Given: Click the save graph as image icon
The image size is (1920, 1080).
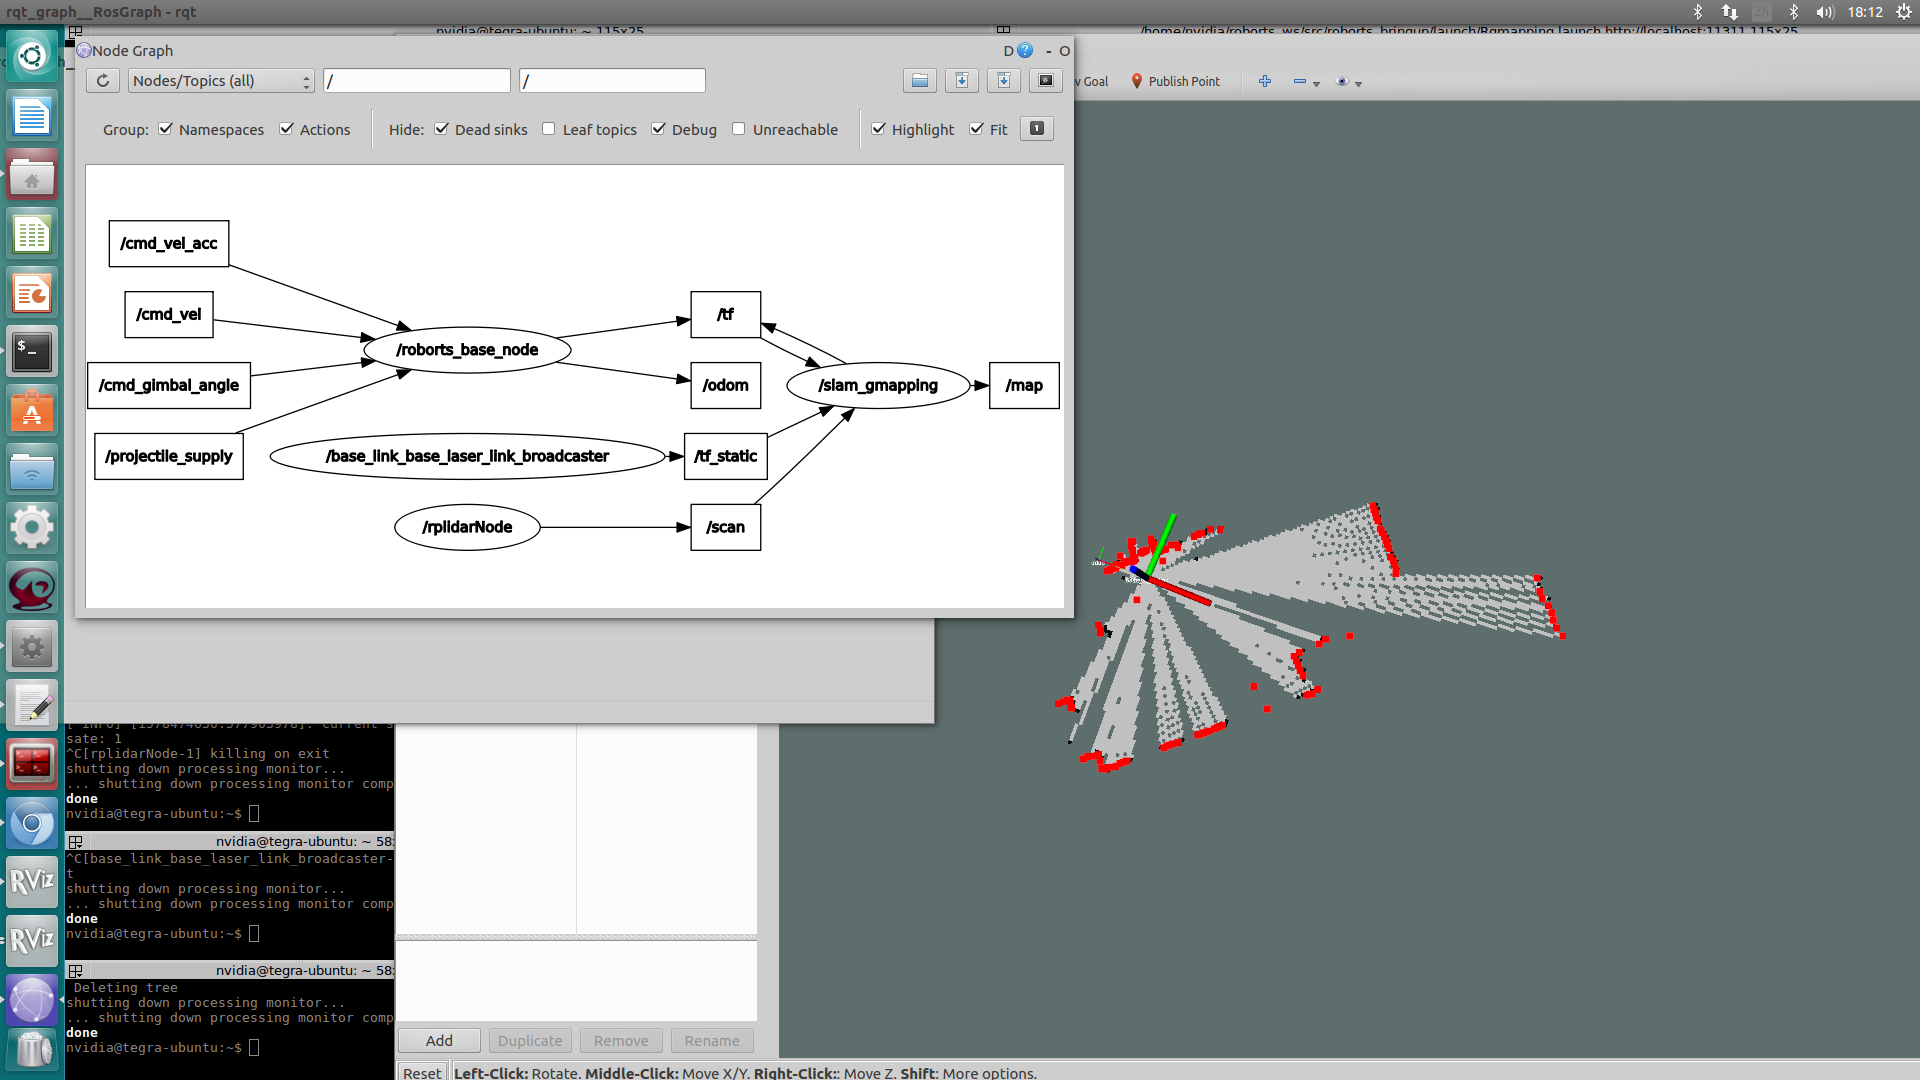Looking at the screenshot, I should 1045,81.
